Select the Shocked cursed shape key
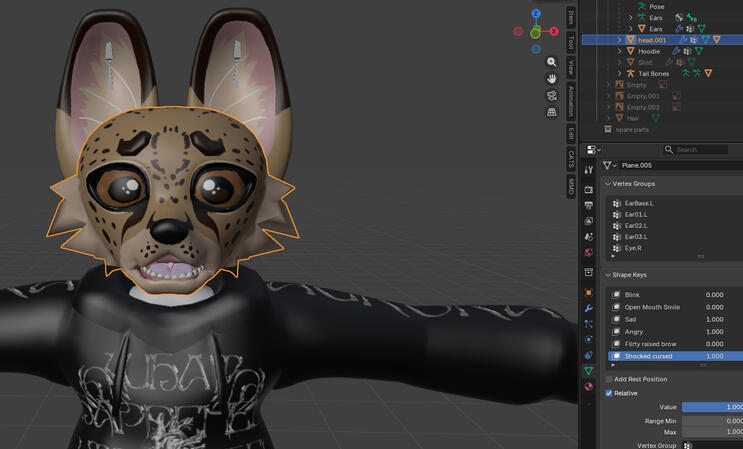This screenshot has width=743, height=449. 675,356
